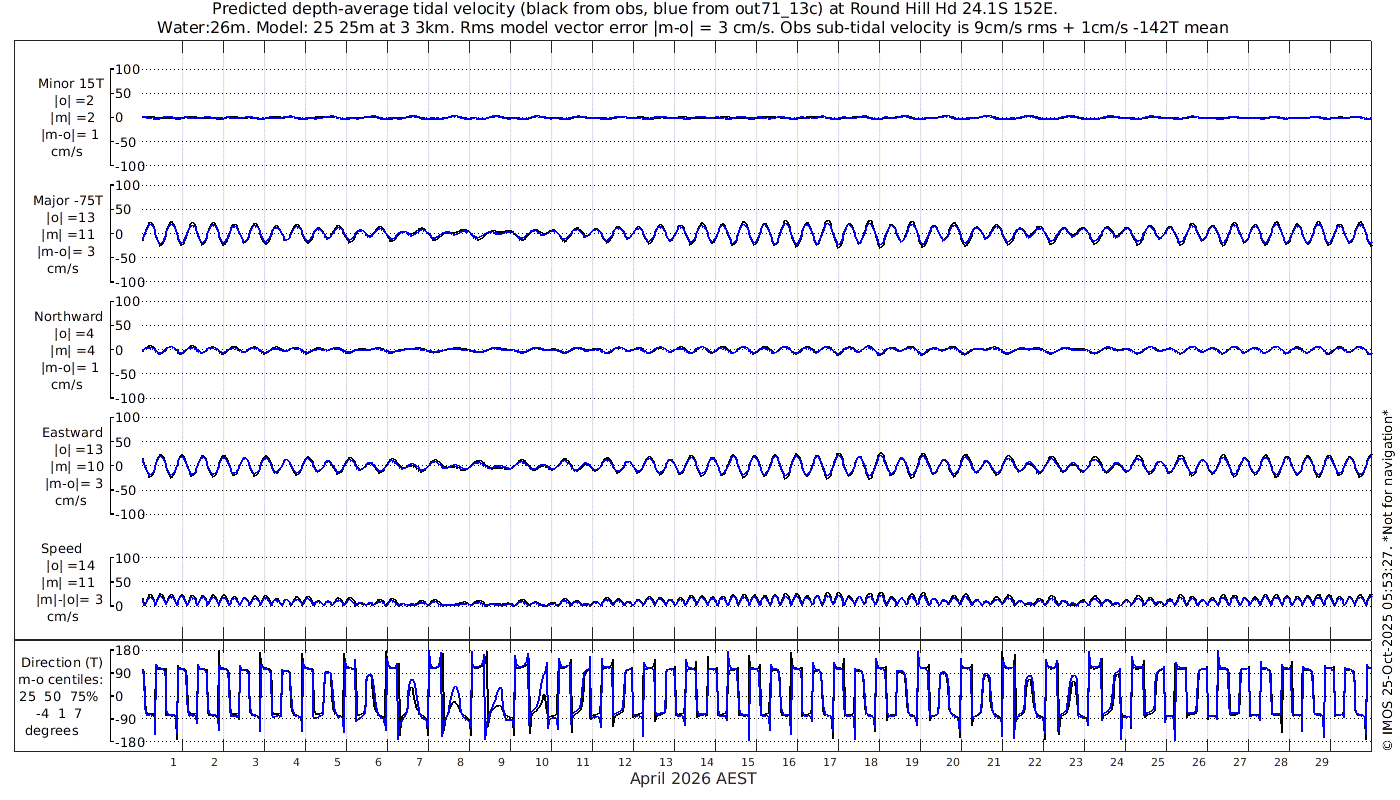Select "|m| =11" in the Major panel
The height and width of the screenshot is (800, 1400).
click(70, 234)
